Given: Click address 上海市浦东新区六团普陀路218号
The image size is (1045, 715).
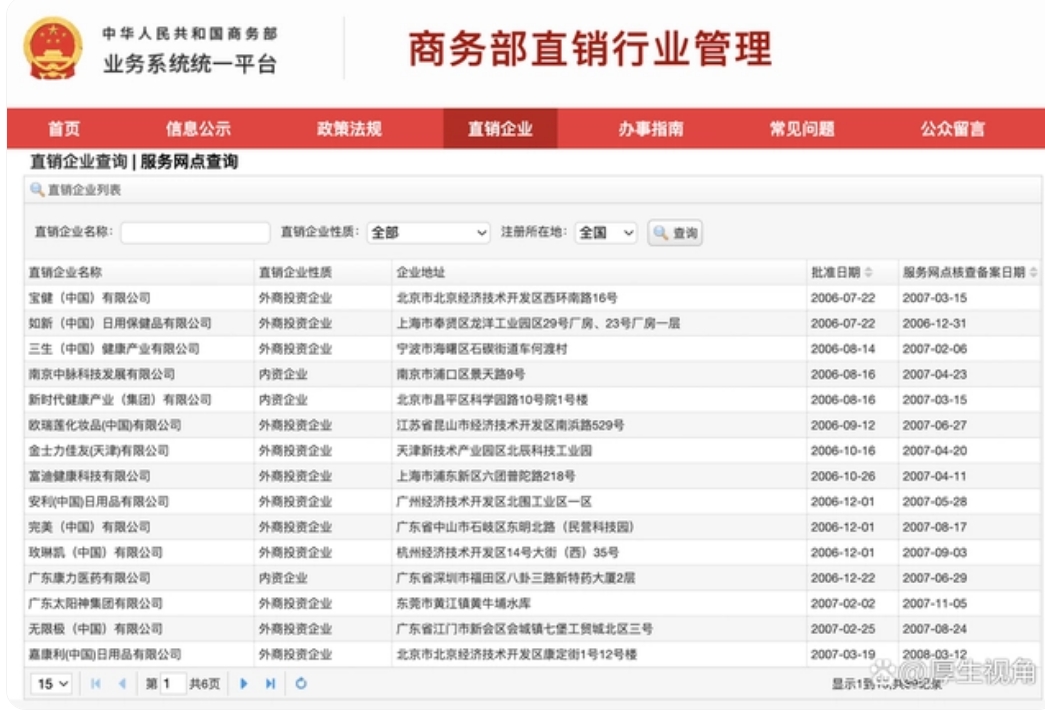Looking at the screenshot, I should [x=486, y=476].
